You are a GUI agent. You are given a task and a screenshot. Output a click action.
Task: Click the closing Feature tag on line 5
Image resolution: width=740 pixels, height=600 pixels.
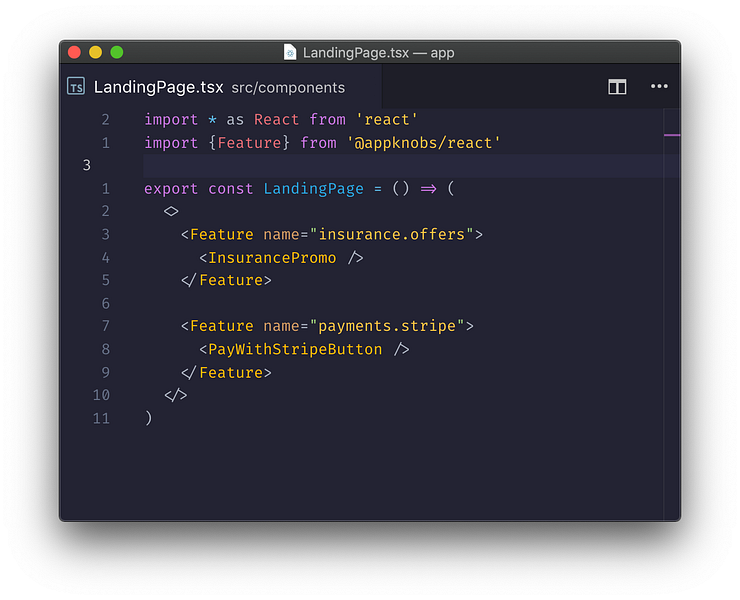[x=227, y=280]
